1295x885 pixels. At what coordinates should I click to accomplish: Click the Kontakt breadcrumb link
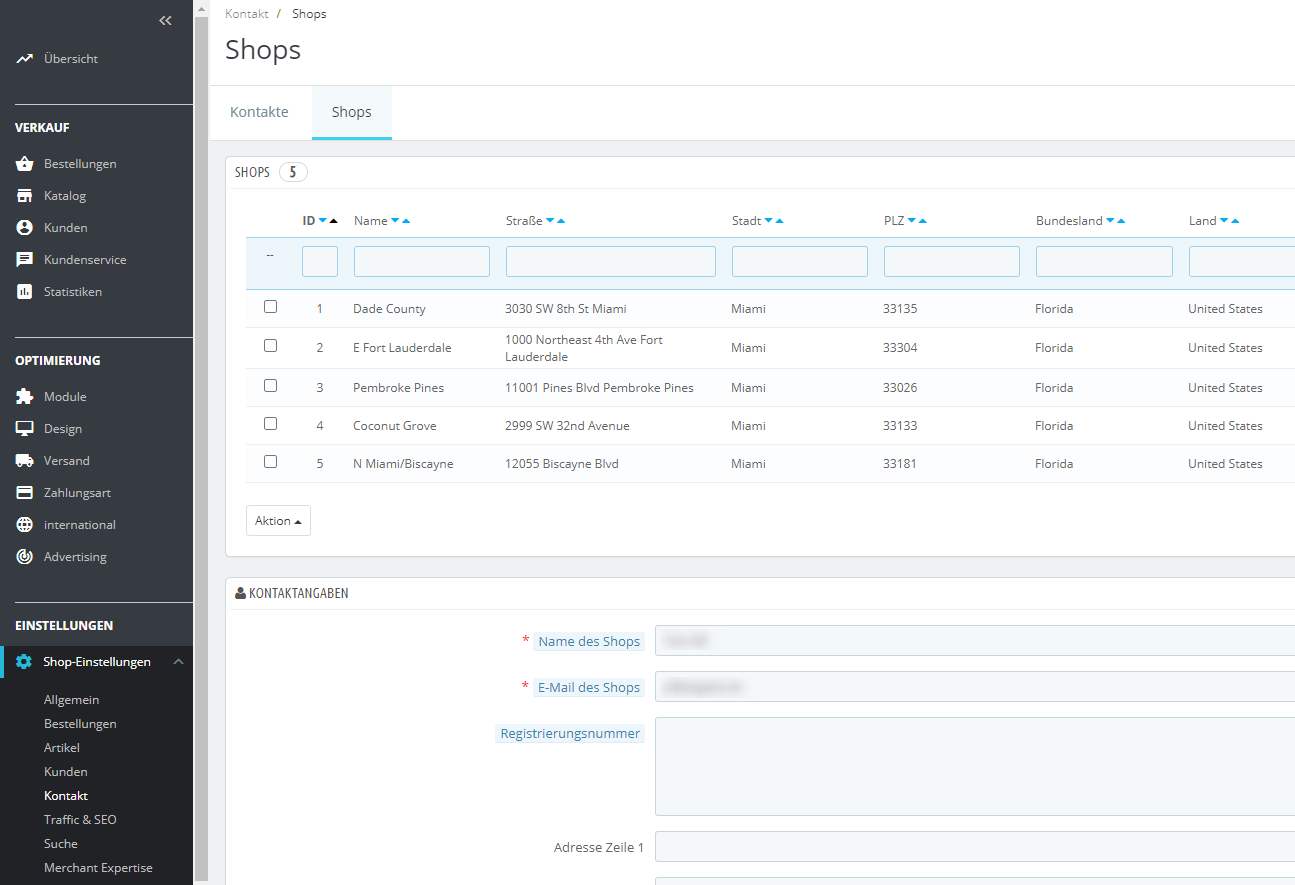click(x=246, y=14)
